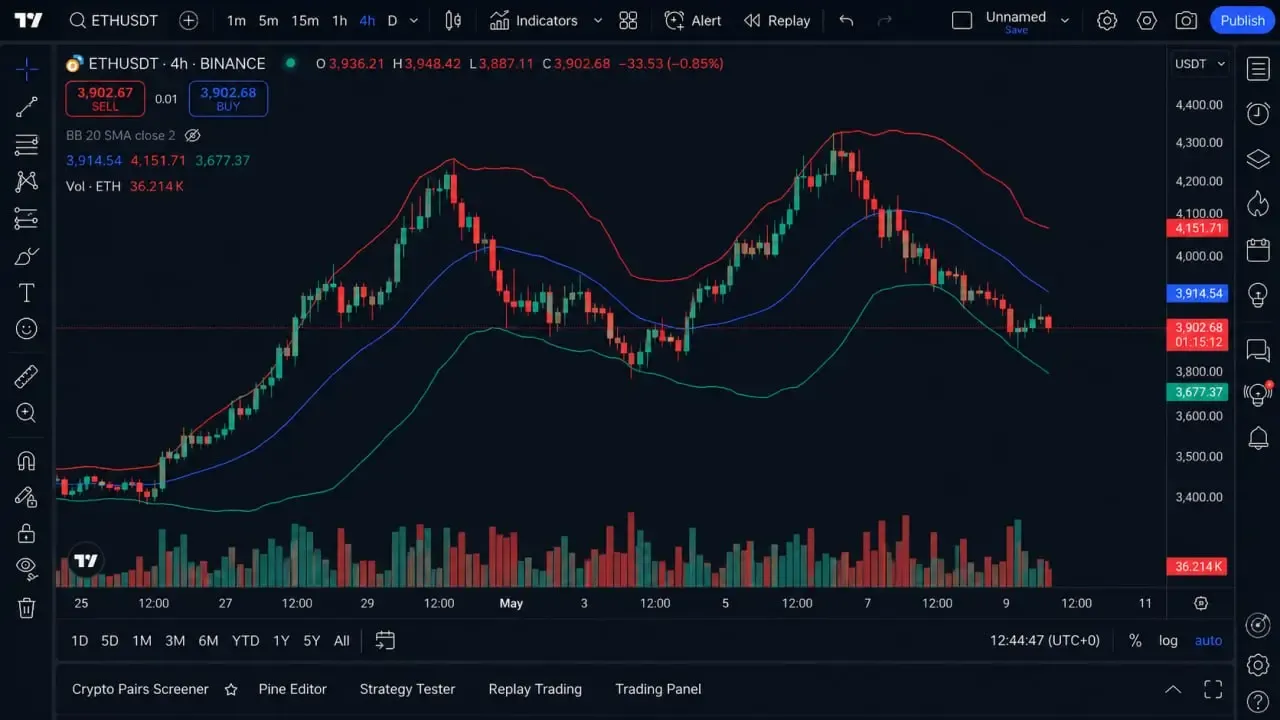Expand the Indicators favorites dropdown arrow
The height and width of the screenshot is (720, 1280).
(x=598, y=20)
